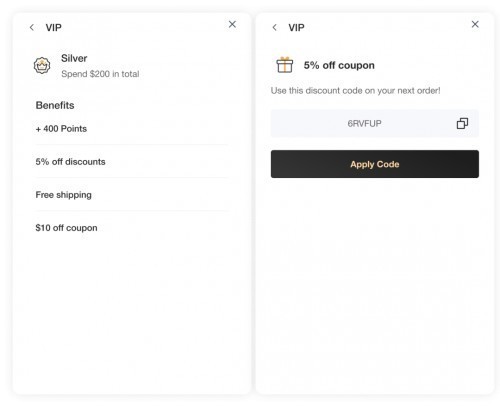Go back from the coupon panel
The width and height of the screenshot is (500, 407).
(x=274, y=27)
